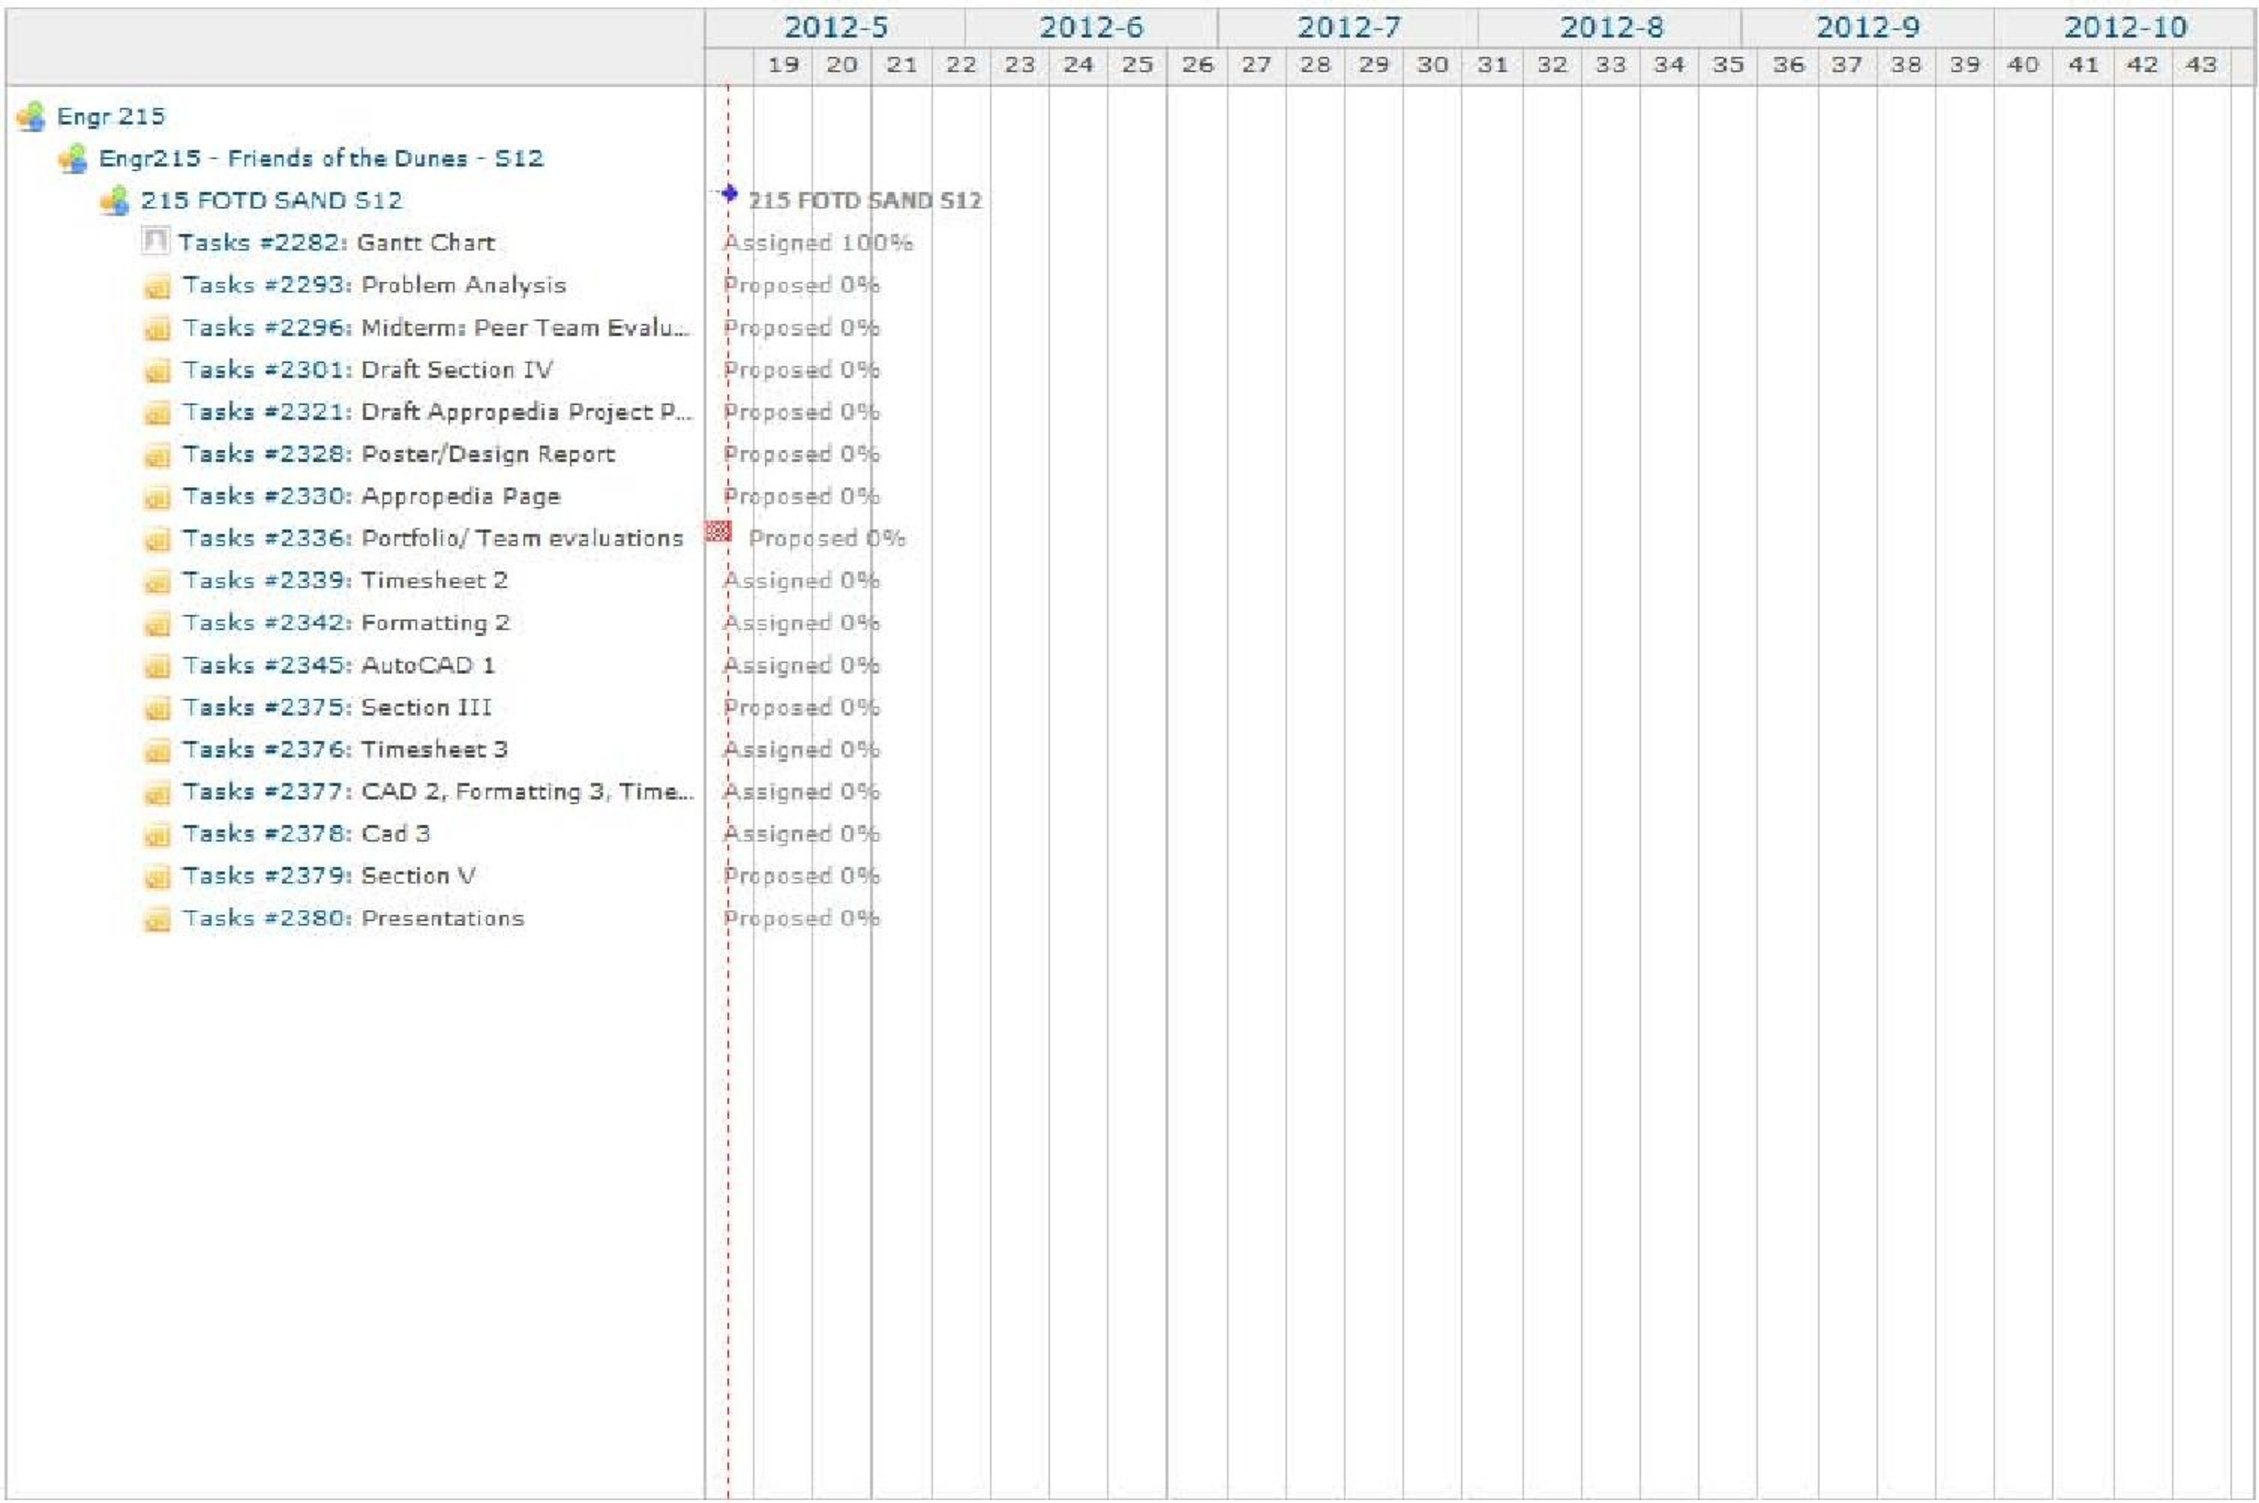Open Tasks #2293: Problem Analysis
The image size is (2259, 1503).
click(x=375, y=285)
